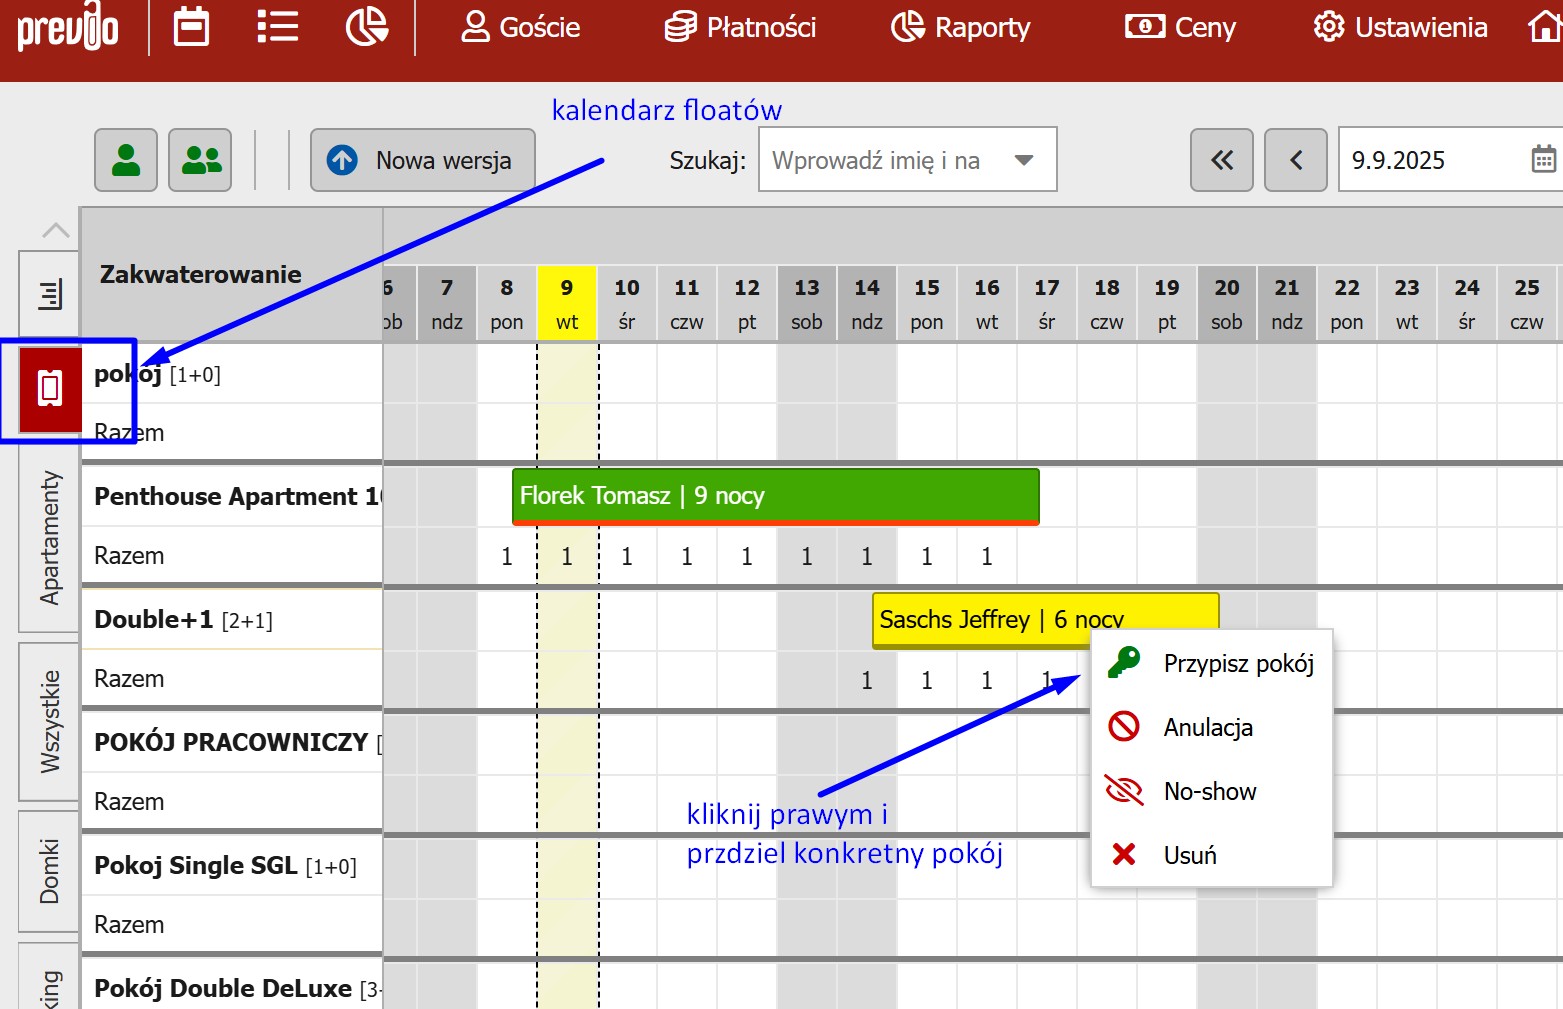Click the red X Usuń icon
This screenshot has height=1009, width=1563.
(1124, 854)
